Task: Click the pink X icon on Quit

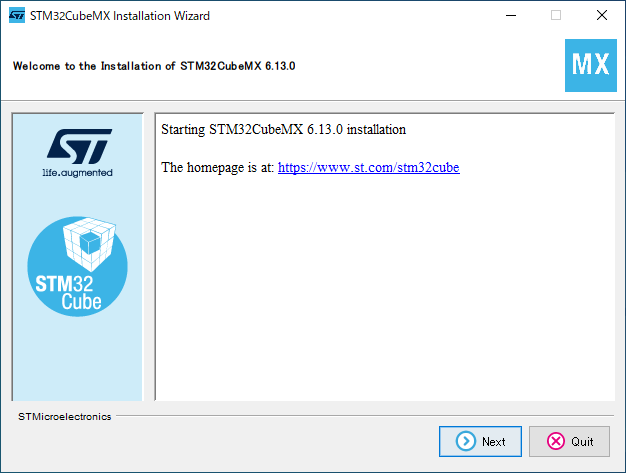Action: click(x=556, y=441)
